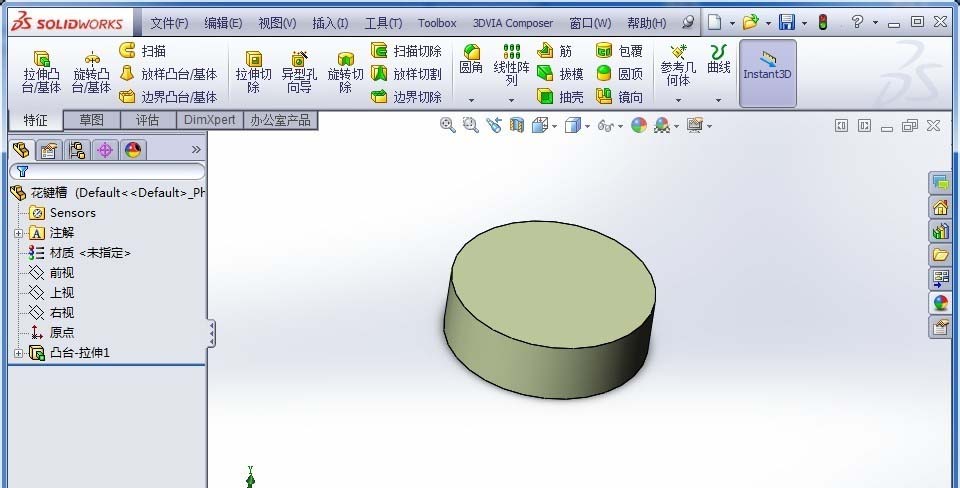Viewport: 960px width, 488px height.
Task: Select the 旋转凸台/基体 revolve boss tool
Action: tap(91, 72)
